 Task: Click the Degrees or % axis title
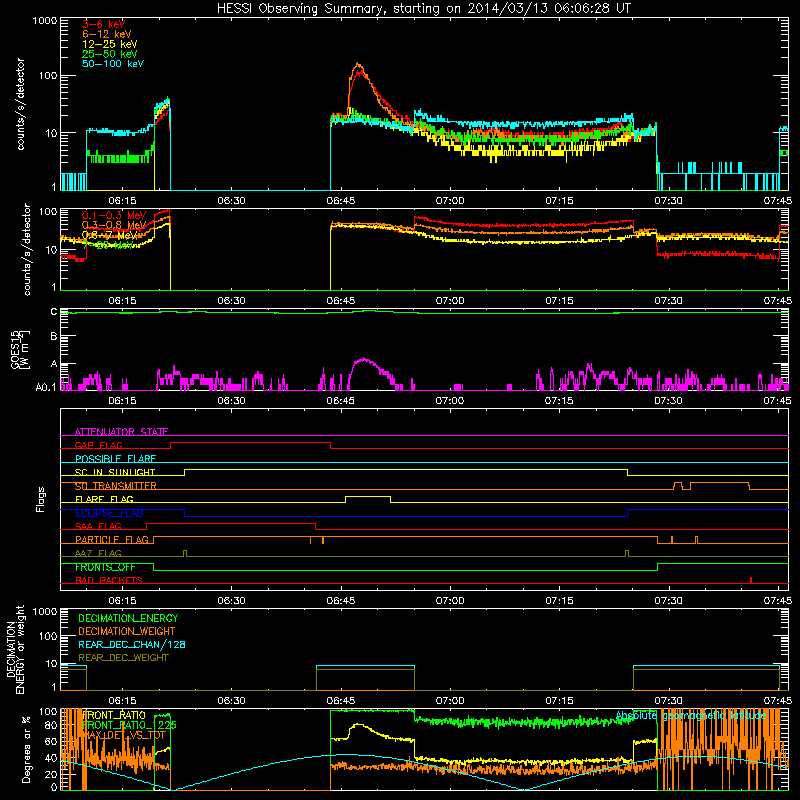point(26,750)
